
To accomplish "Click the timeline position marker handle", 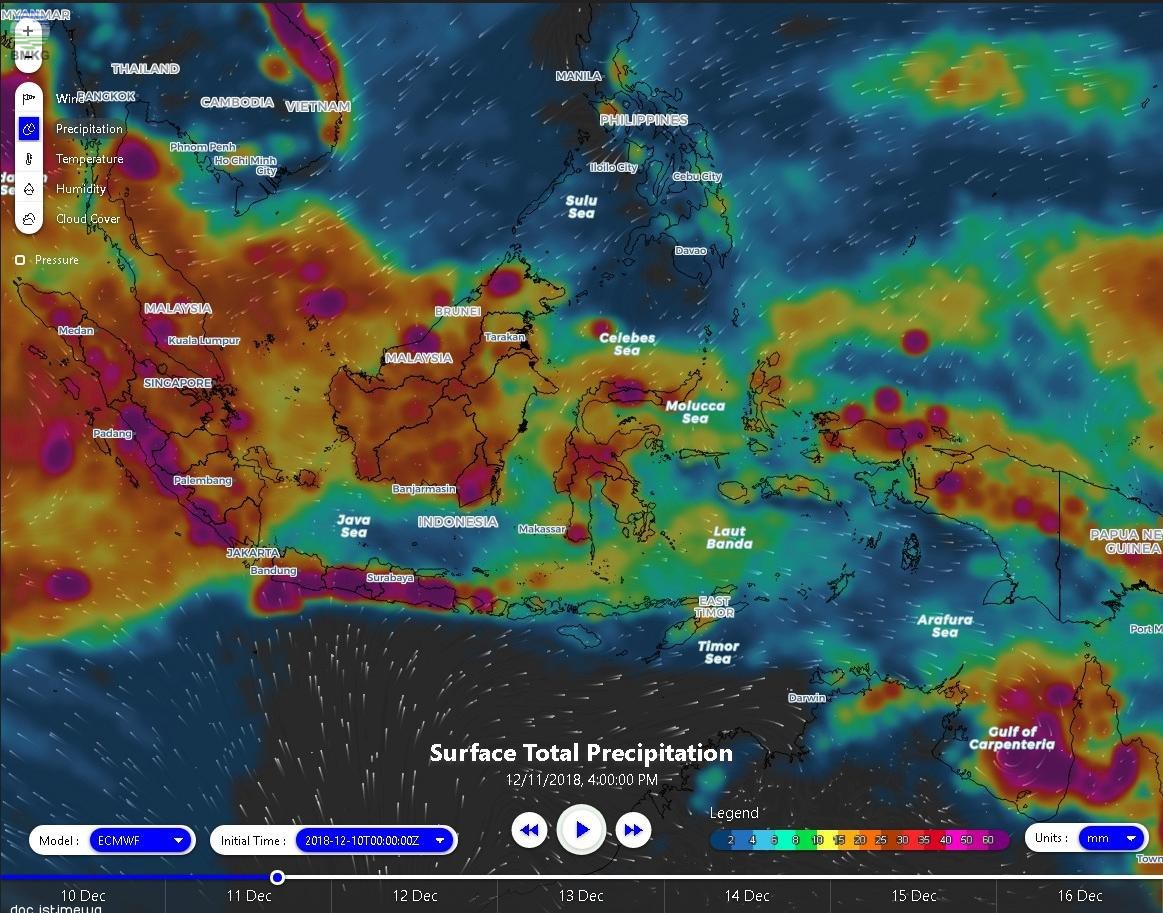I will [x=277, y=877].
